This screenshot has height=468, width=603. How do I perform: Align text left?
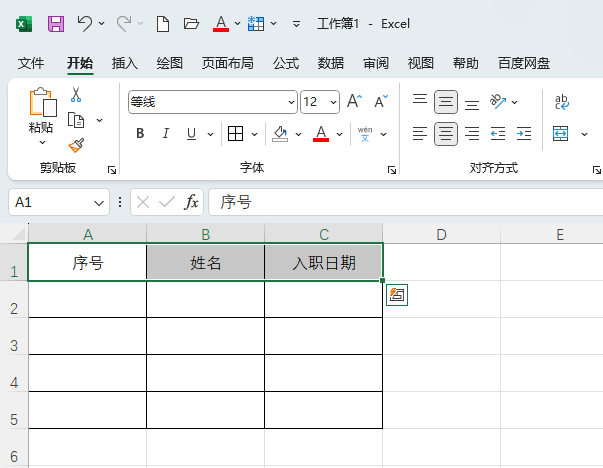[x=420, y=134]
